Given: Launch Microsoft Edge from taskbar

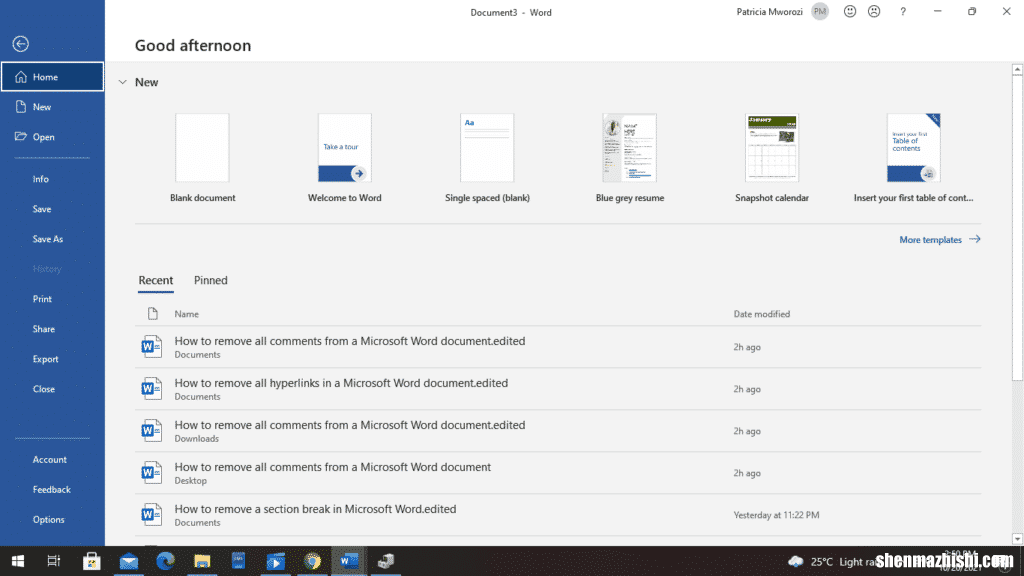Looking at the screenshot, I should [165, 561].
